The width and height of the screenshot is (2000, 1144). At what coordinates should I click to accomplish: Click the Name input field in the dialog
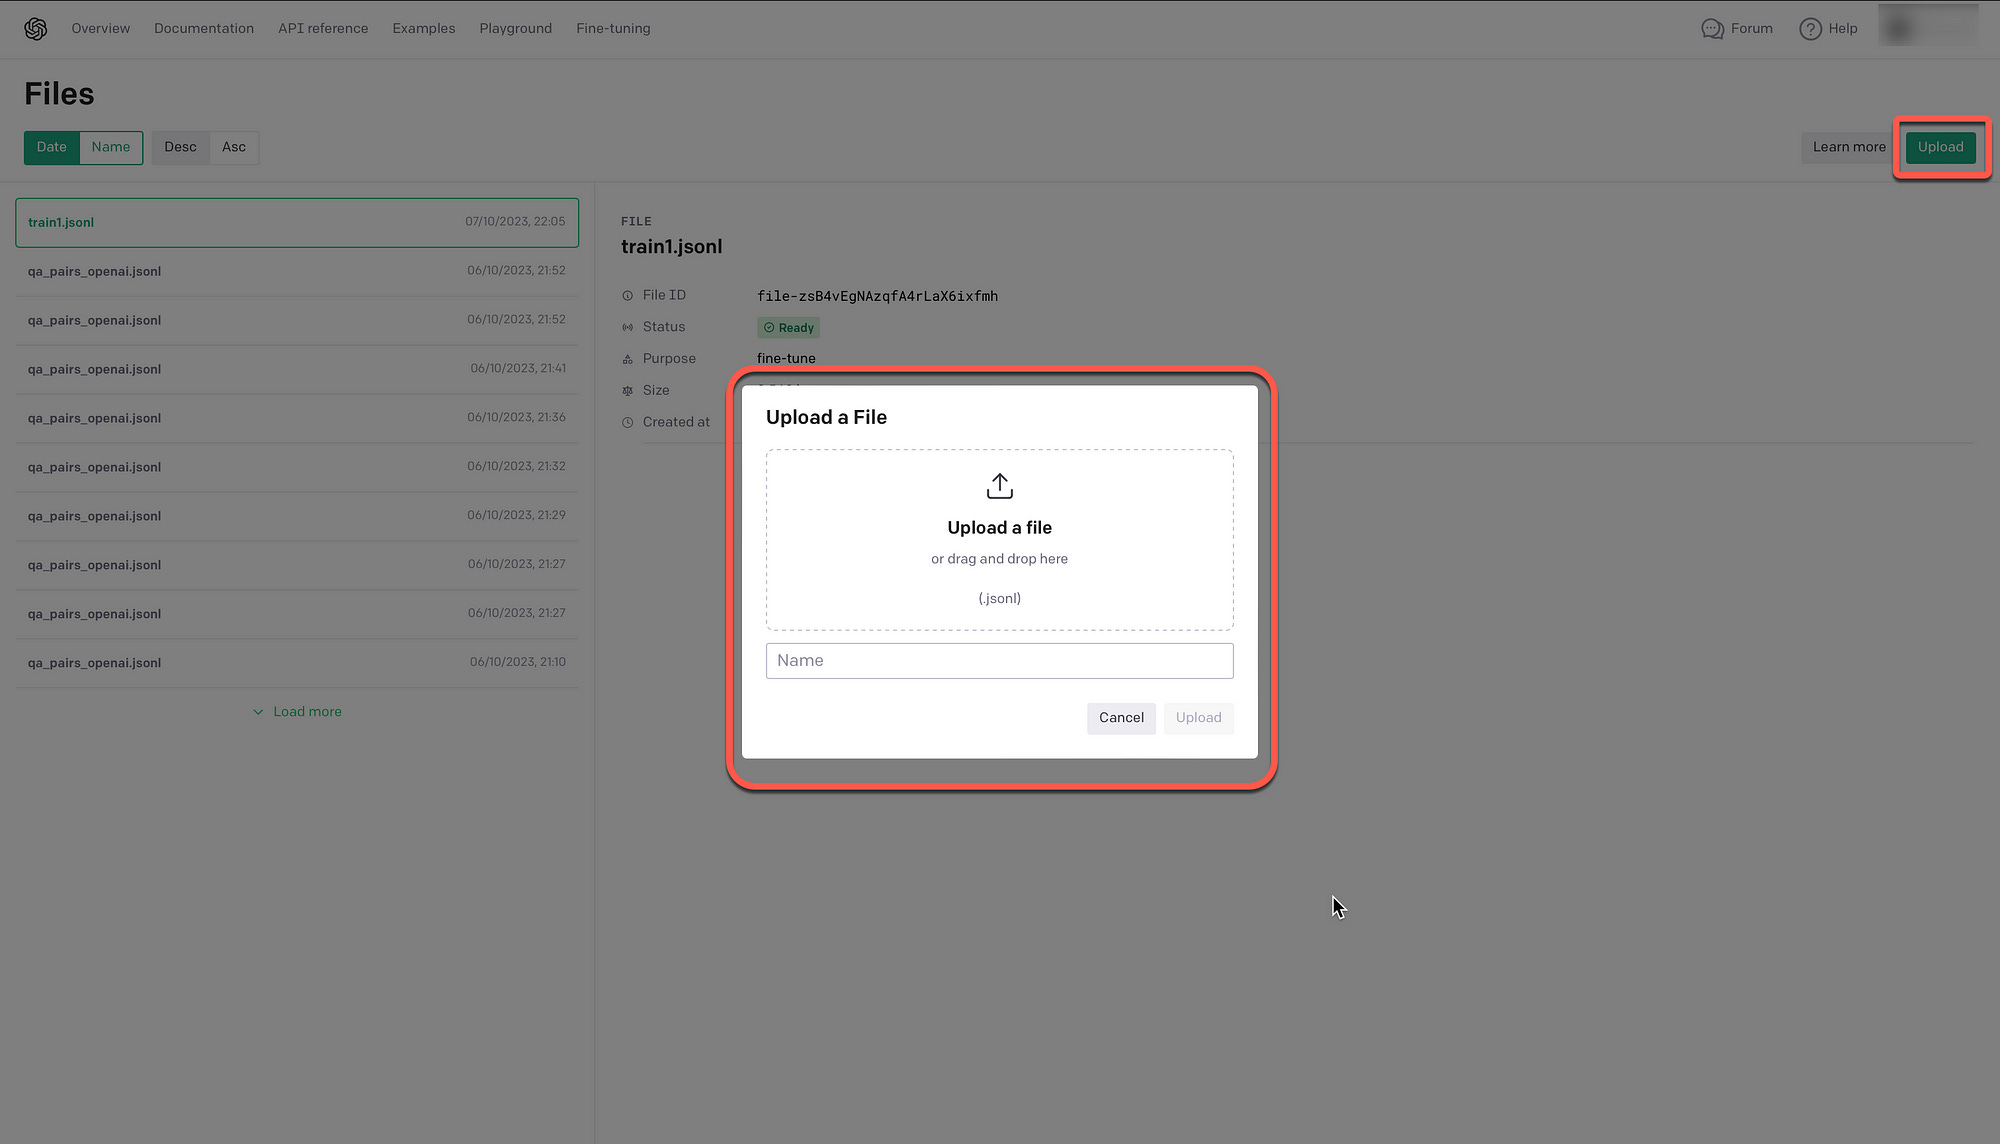pyautogui.click(x=999, y=660)
